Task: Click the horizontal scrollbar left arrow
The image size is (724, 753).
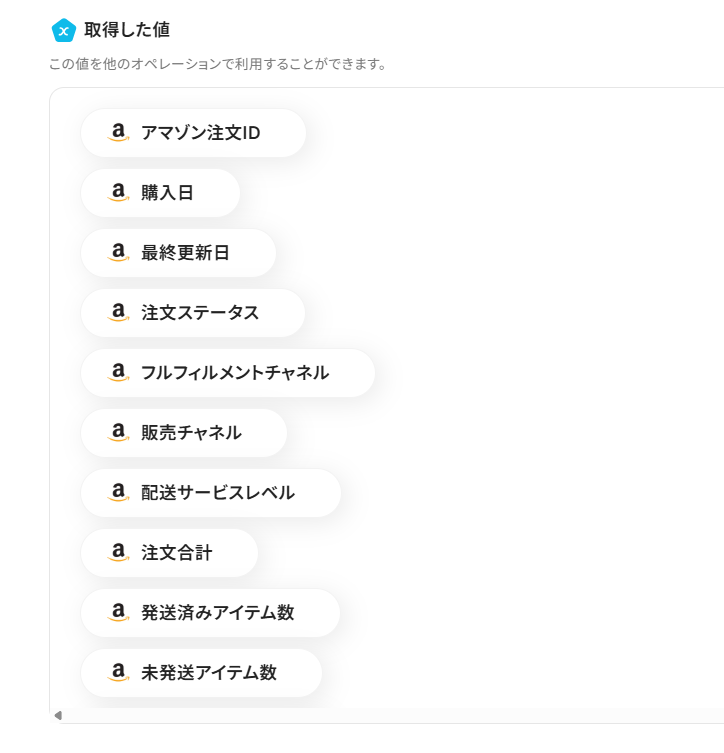Action: pyautogui.click(x=58, y=715)
